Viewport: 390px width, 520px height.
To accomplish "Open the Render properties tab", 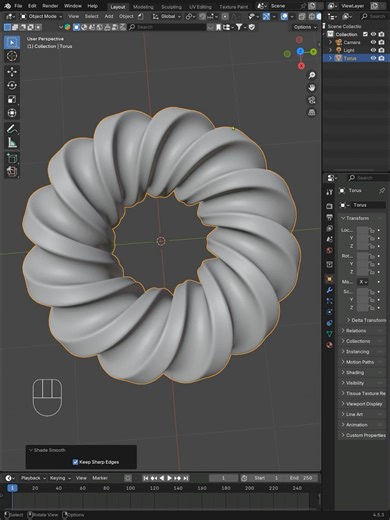I will [x=329, y=206].
